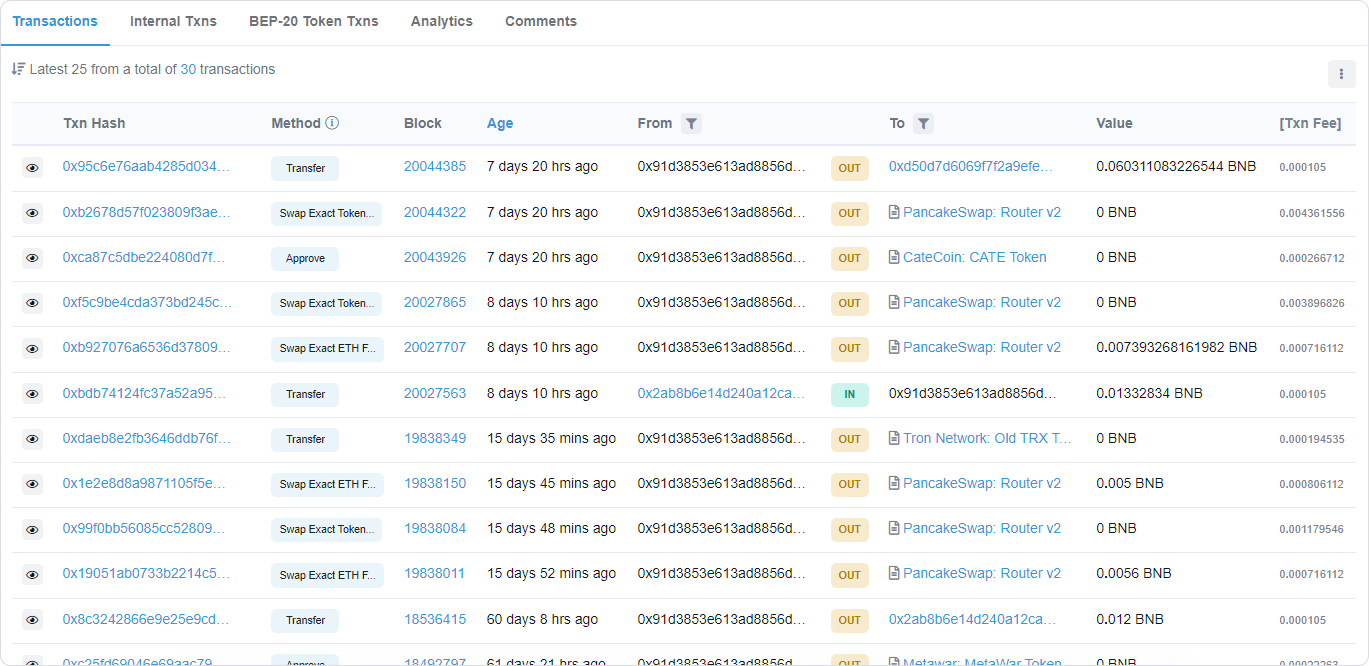Open txn hash 0xca87c5dbe224080d7f
Screen dimensions: 1369x666
[144, 257]
